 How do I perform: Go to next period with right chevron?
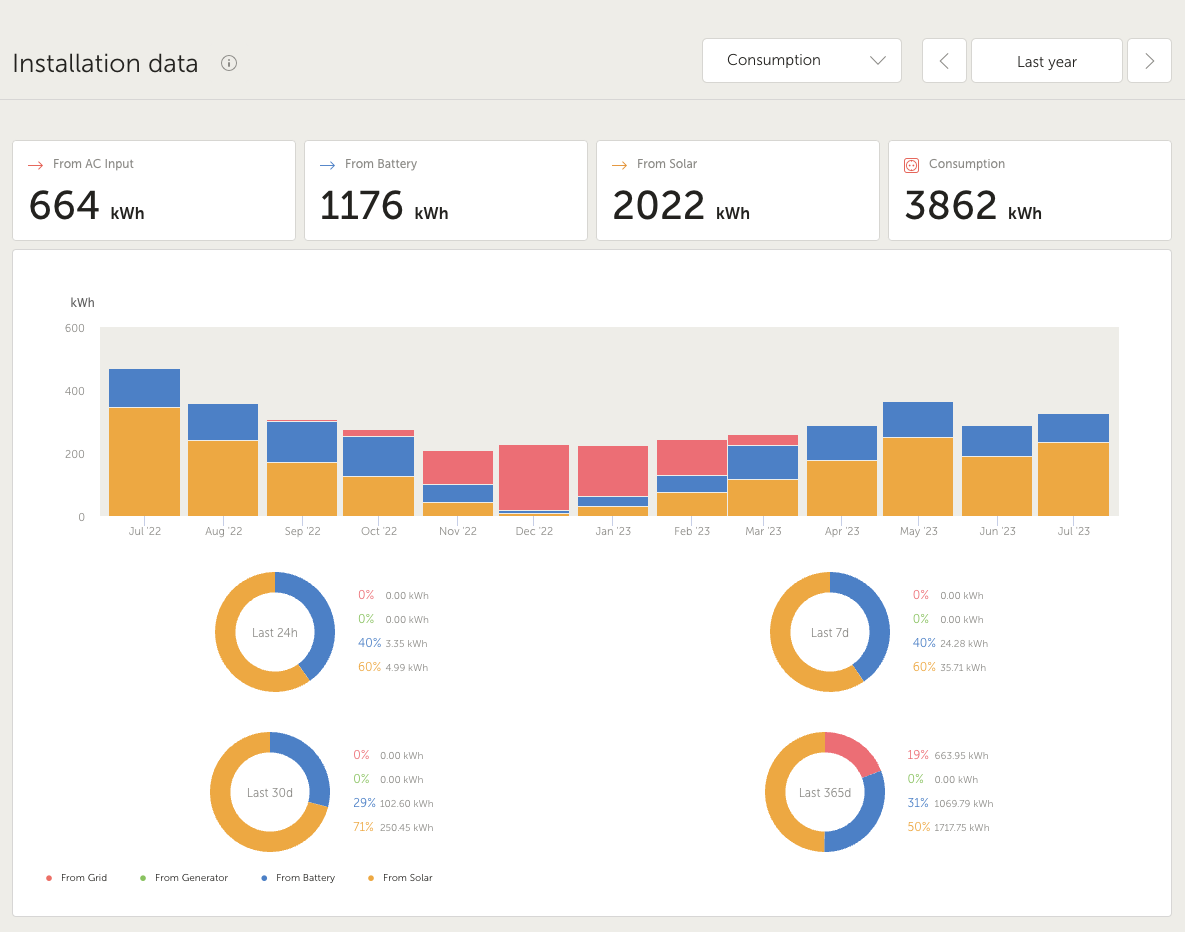(x=1149, y=61)
